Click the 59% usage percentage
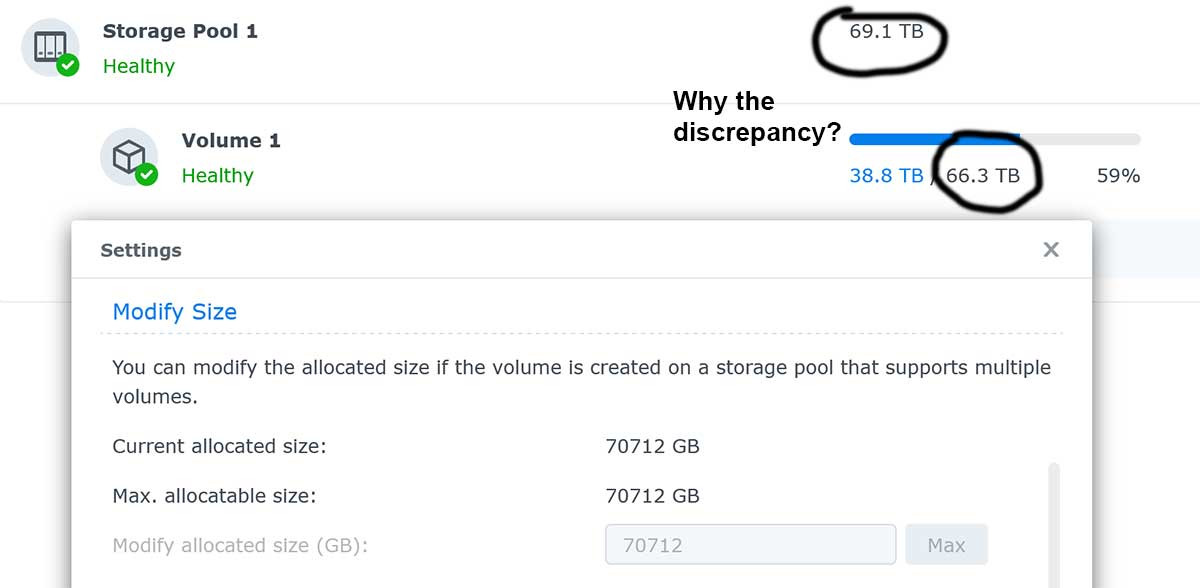The image size is (1200, 588). (x=1118, y=176)
